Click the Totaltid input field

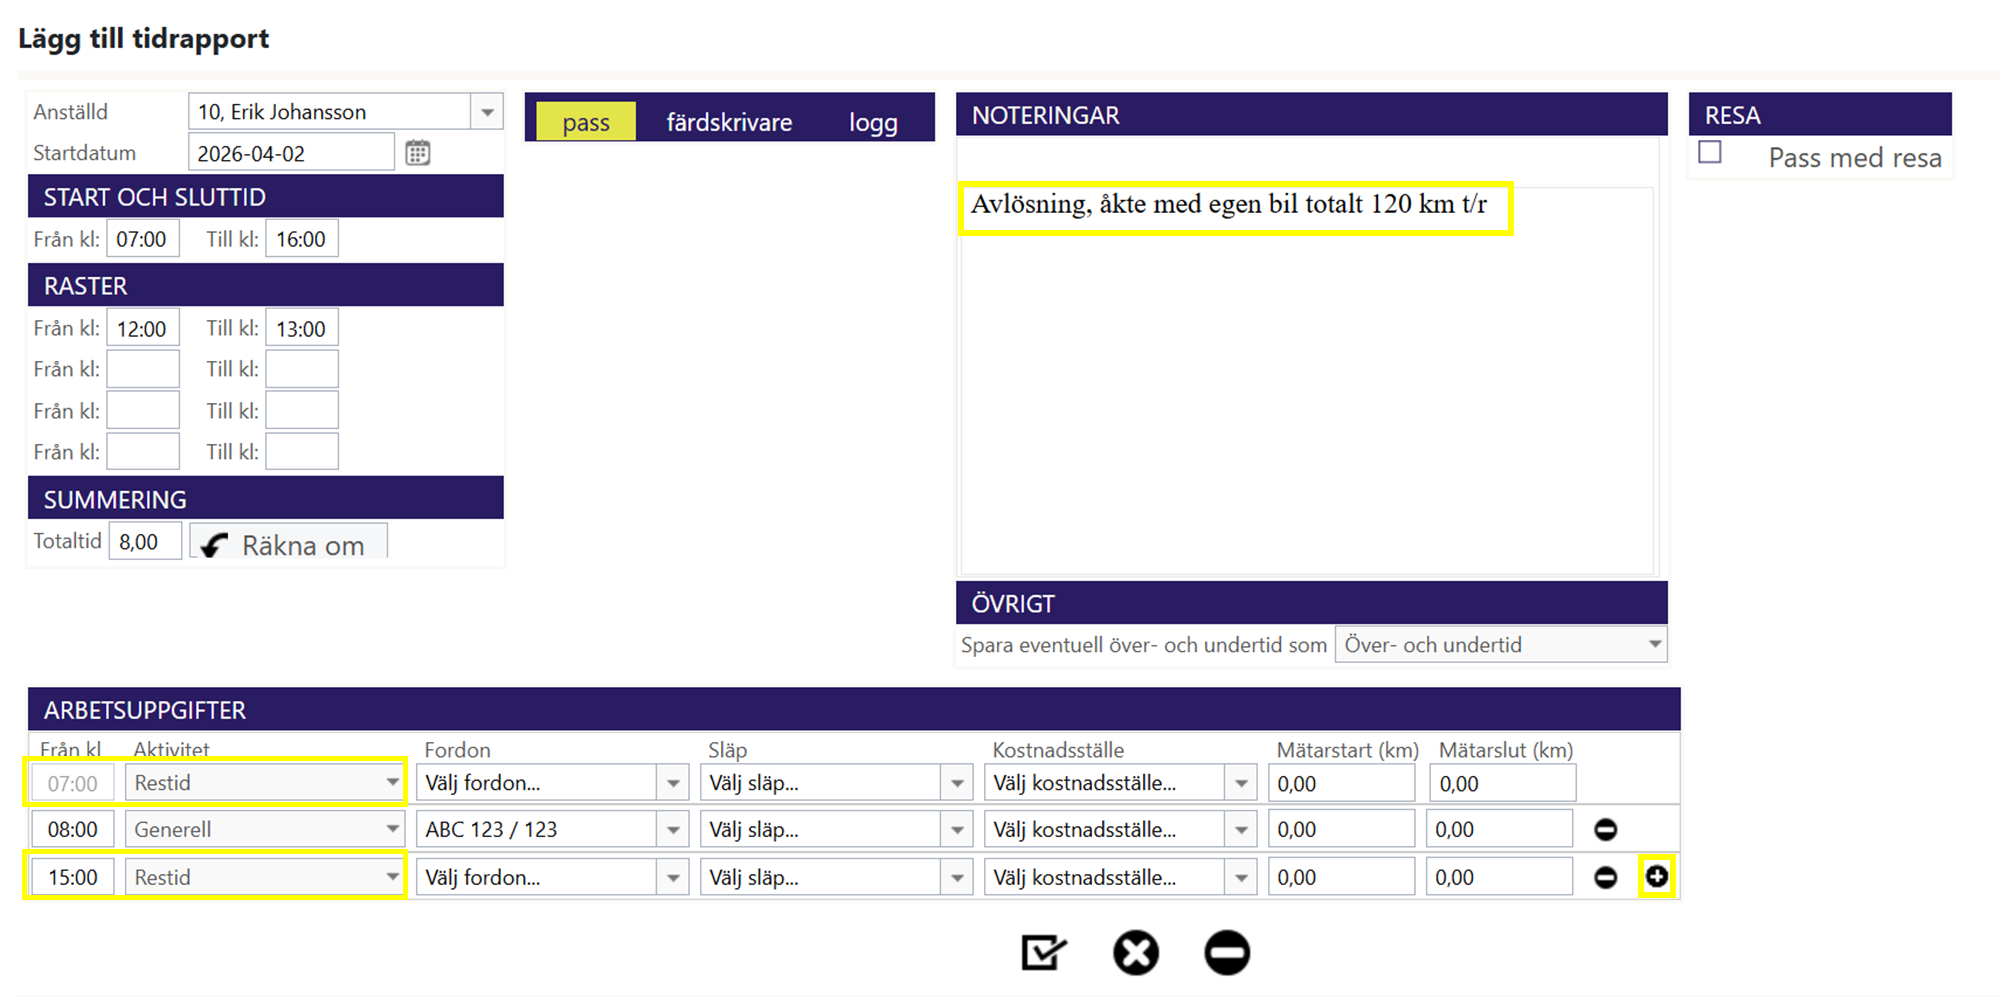point(144,542)
